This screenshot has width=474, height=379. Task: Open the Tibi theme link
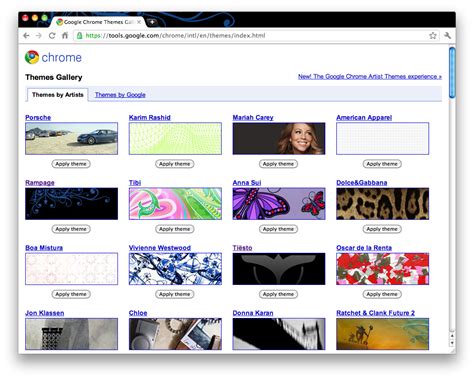(135, 183)
